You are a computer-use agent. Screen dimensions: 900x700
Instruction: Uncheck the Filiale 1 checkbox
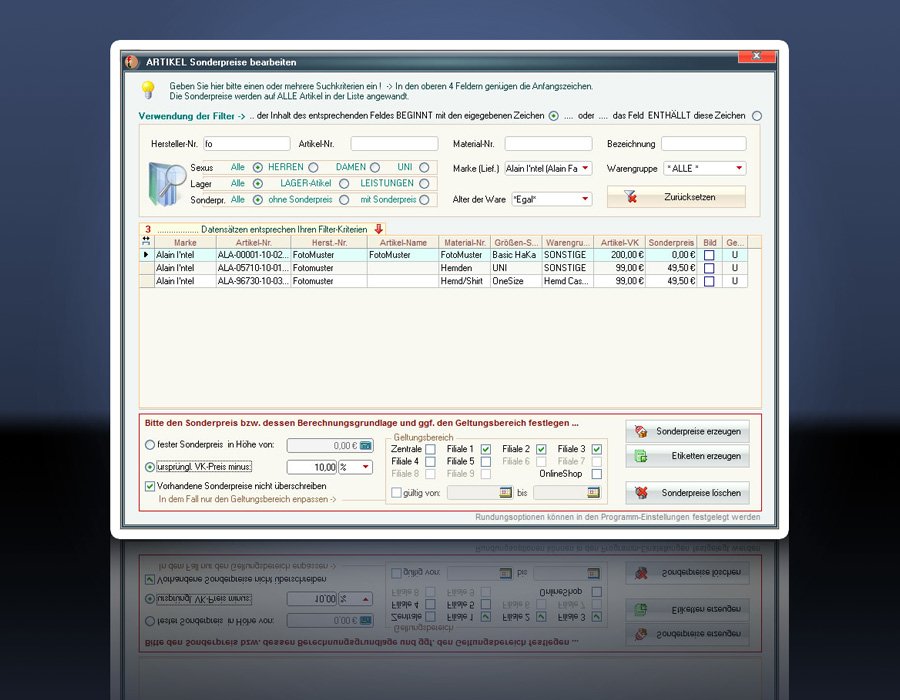click(486, 449)
